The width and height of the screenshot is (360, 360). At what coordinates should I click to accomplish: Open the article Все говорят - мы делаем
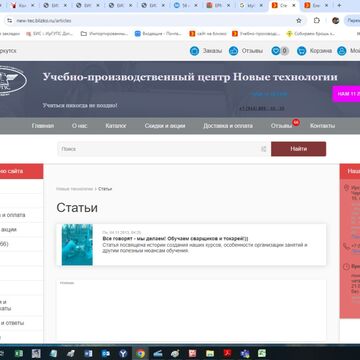pyautogui.click(x=175, y=239)
